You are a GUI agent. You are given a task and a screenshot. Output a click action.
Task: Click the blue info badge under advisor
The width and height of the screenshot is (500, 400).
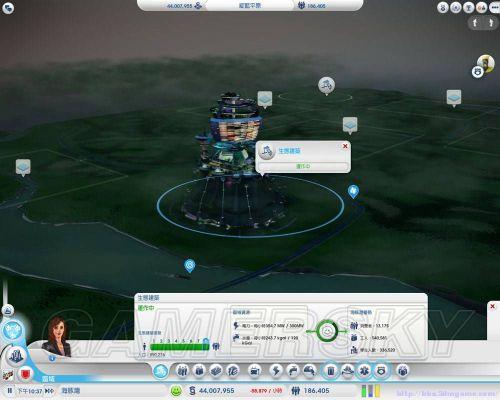click(x=52, y=358)
